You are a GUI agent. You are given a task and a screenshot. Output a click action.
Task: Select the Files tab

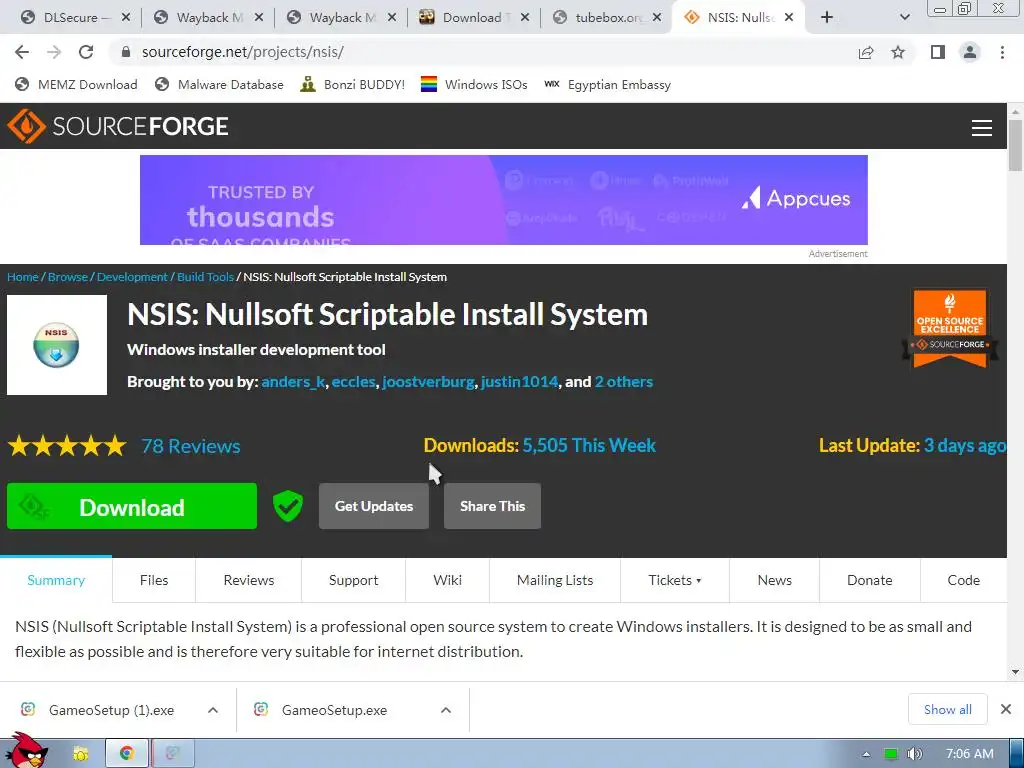tap(154, 580)
